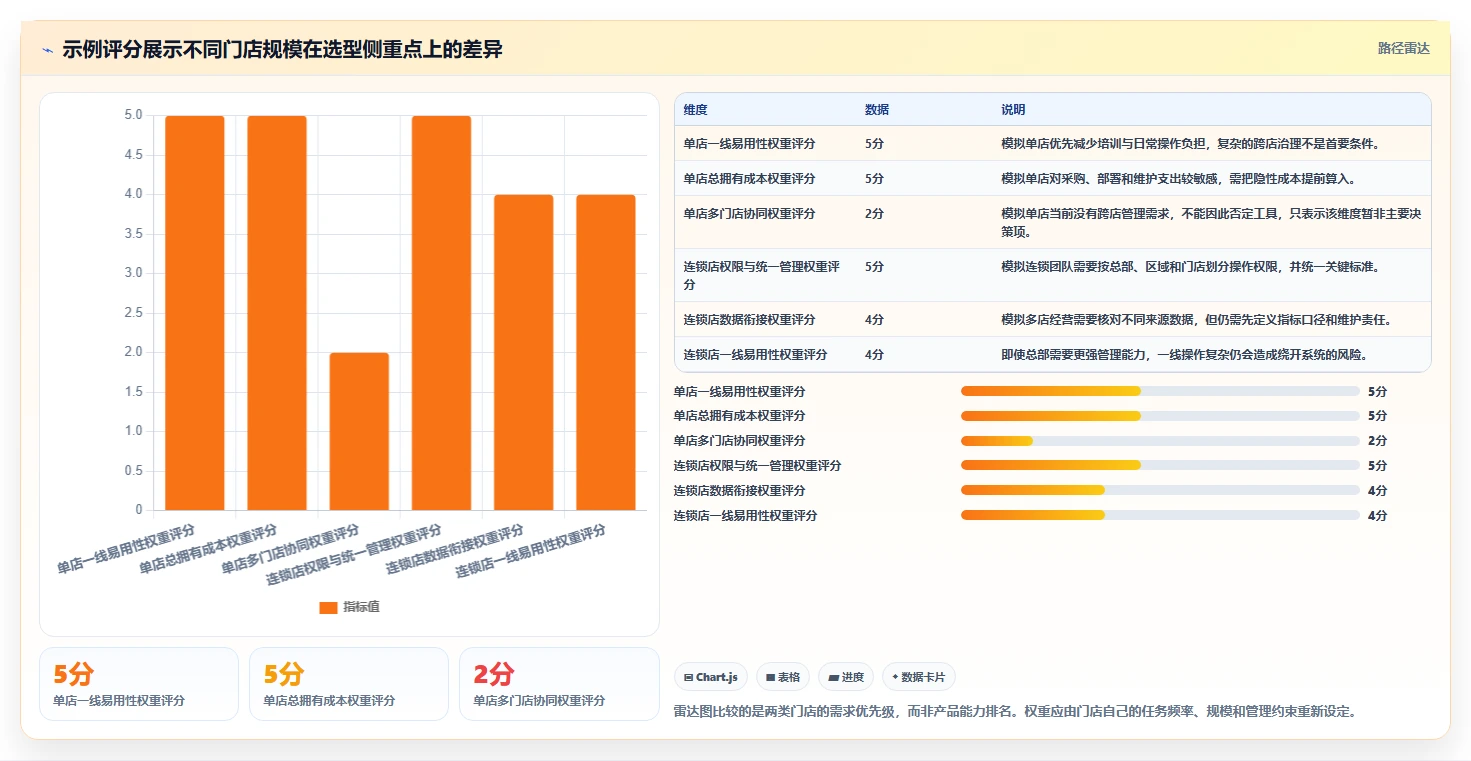Click x-axis label 单店一线易用性权重评分
Image resolution: width=1471 pixels, height=761 pixels.
tap(126, 548)
